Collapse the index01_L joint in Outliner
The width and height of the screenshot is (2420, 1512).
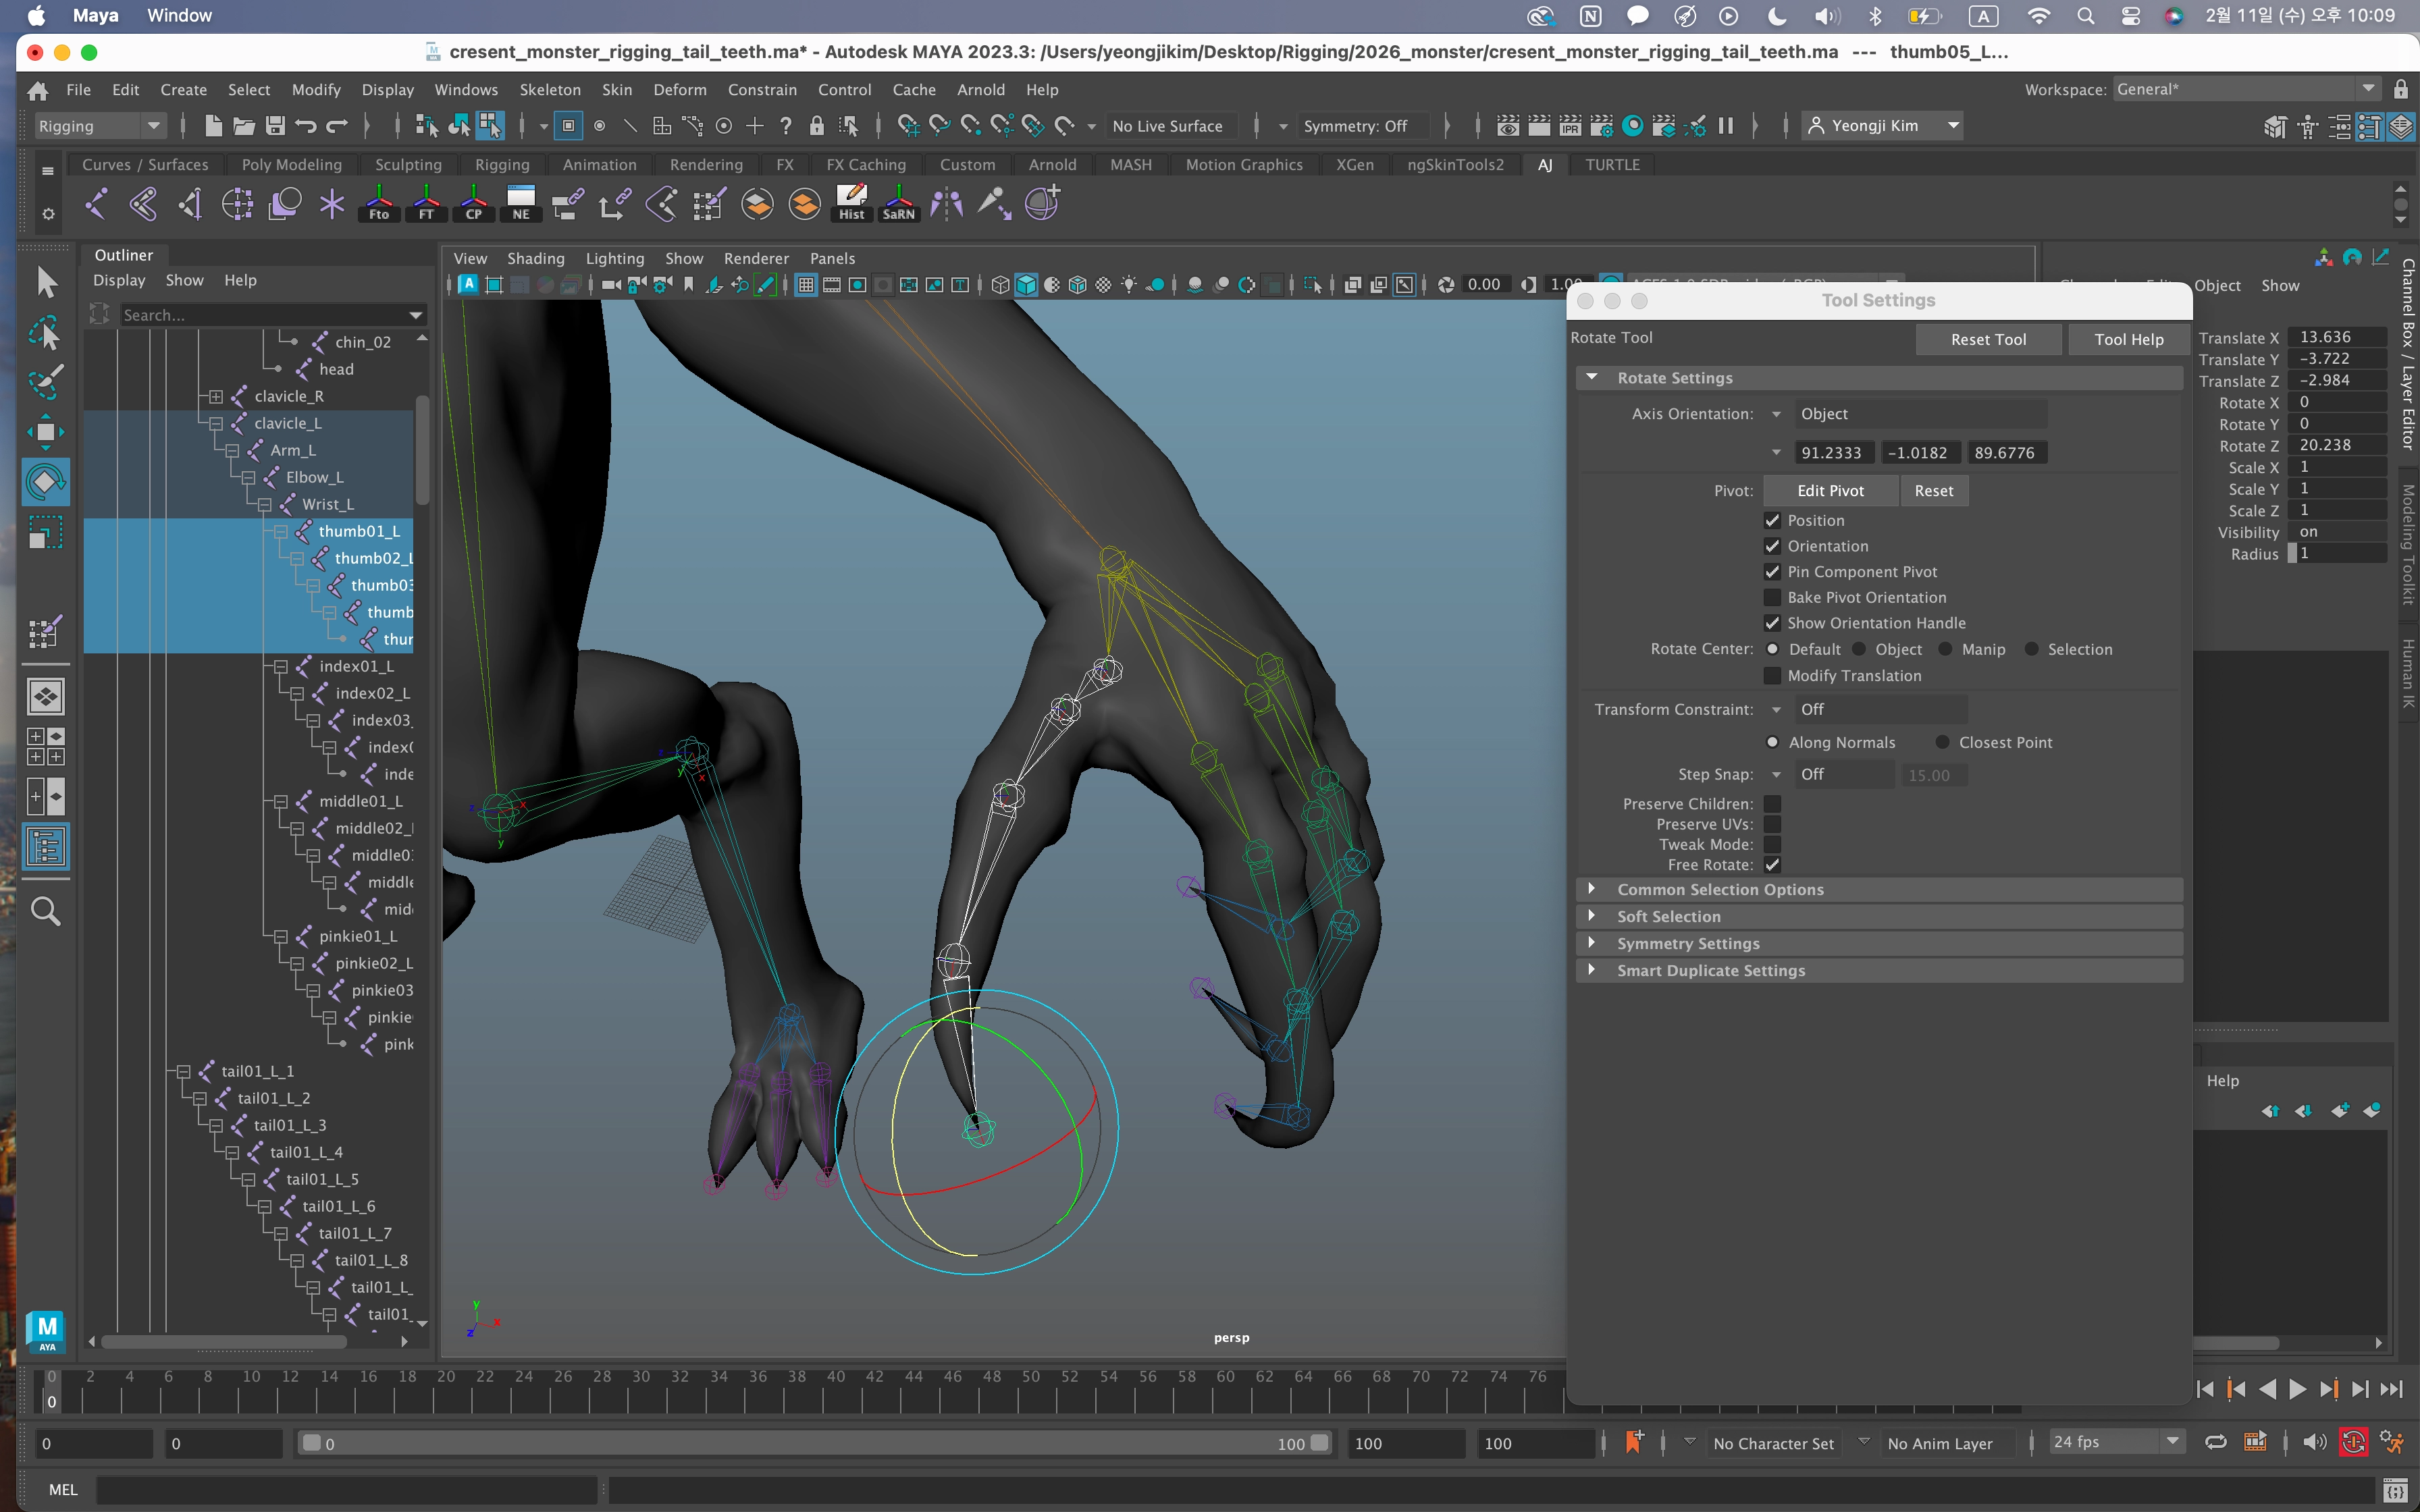[280, 666]
